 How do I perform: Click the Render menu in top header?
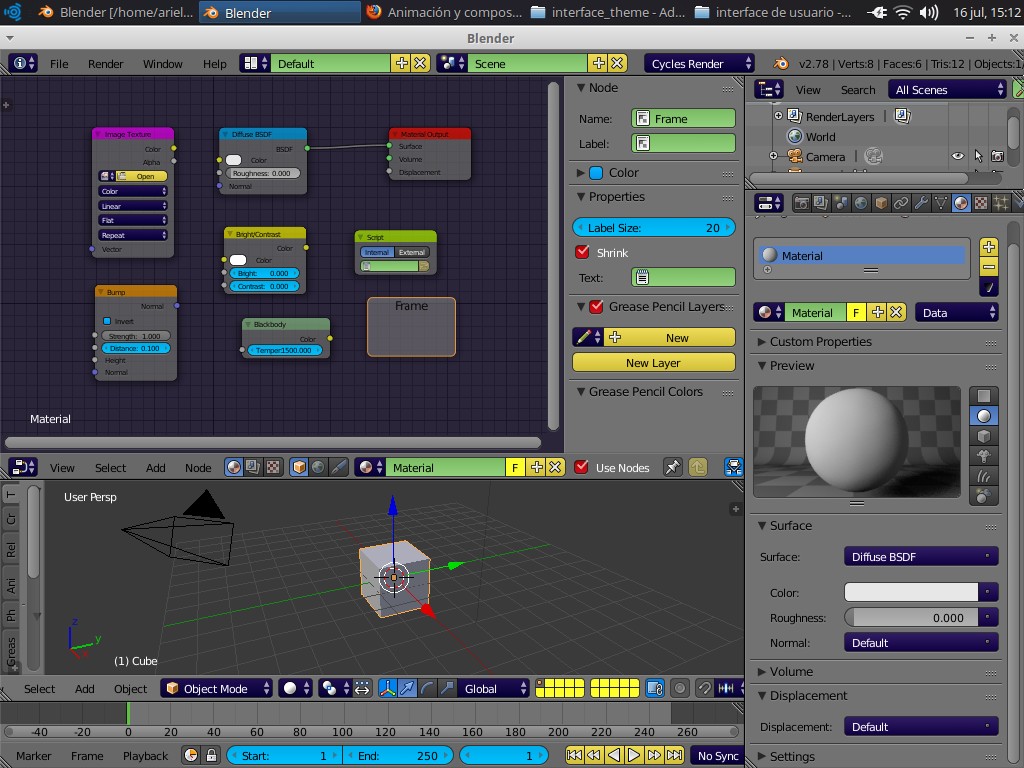click(x=105, y=62)
